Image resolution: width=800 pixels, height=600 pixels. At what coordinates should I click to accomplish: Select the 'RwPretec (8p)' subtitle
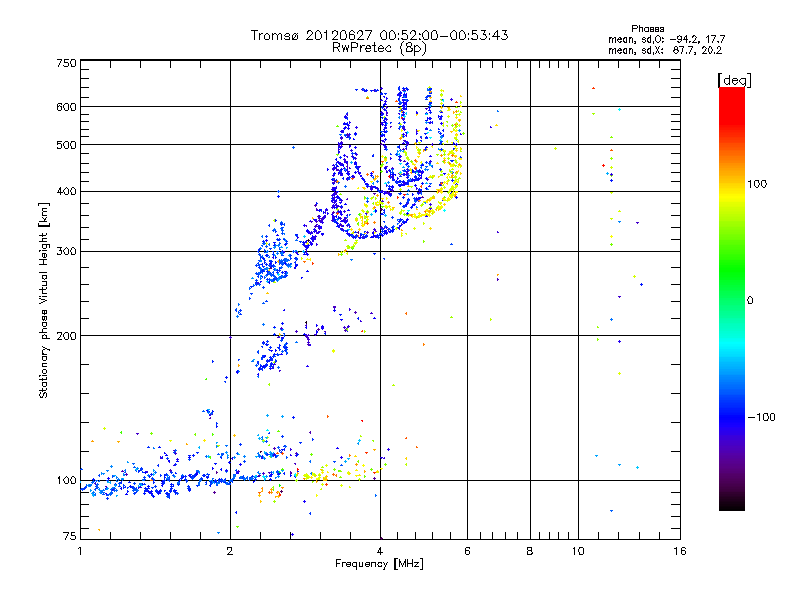(x=379, y=48)
